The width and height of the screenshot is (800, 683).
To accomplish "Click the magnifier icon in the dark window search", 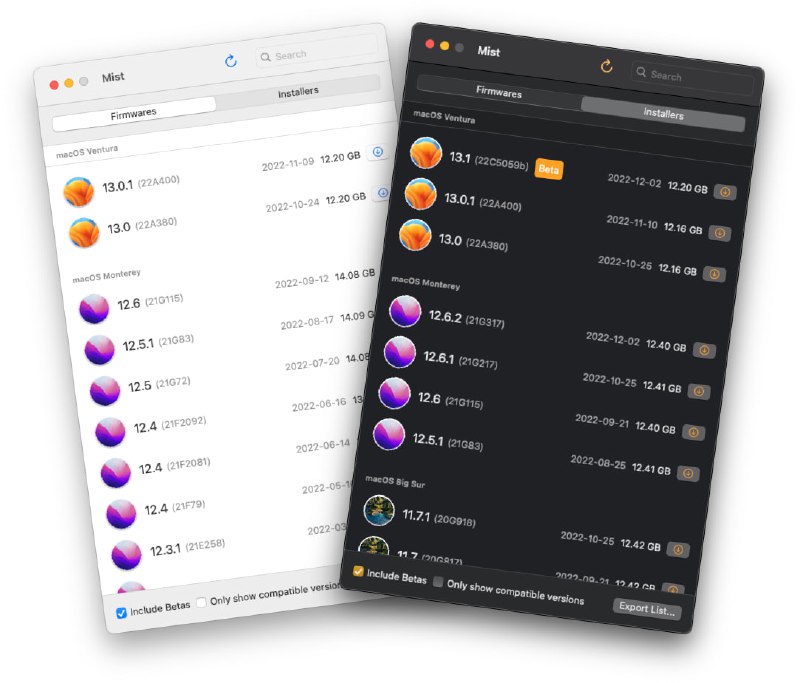I will coord(640,73).
